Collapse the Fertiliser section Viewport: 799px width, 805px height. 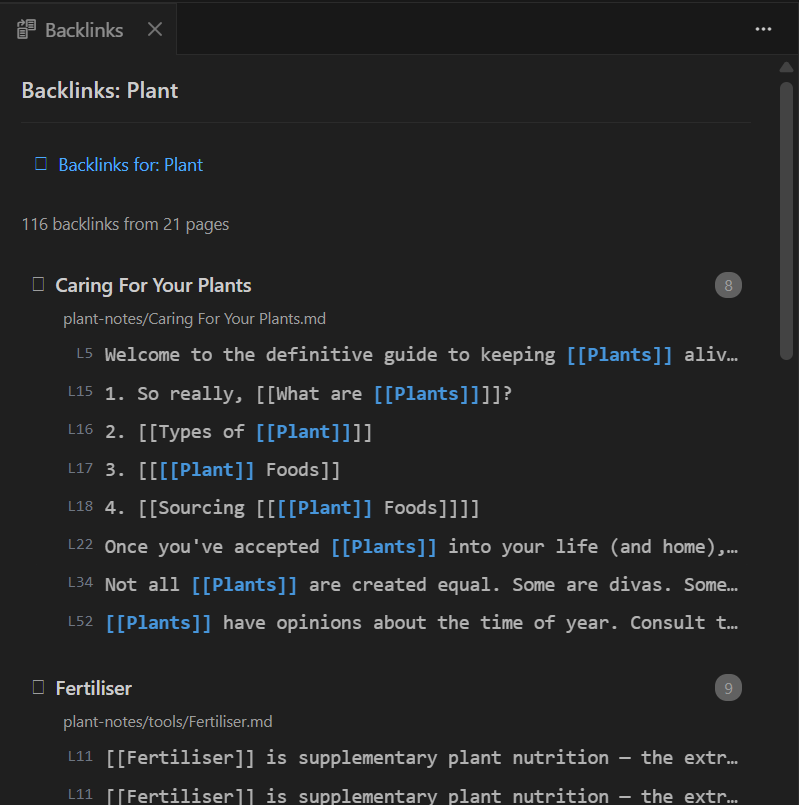coord(39,687)
